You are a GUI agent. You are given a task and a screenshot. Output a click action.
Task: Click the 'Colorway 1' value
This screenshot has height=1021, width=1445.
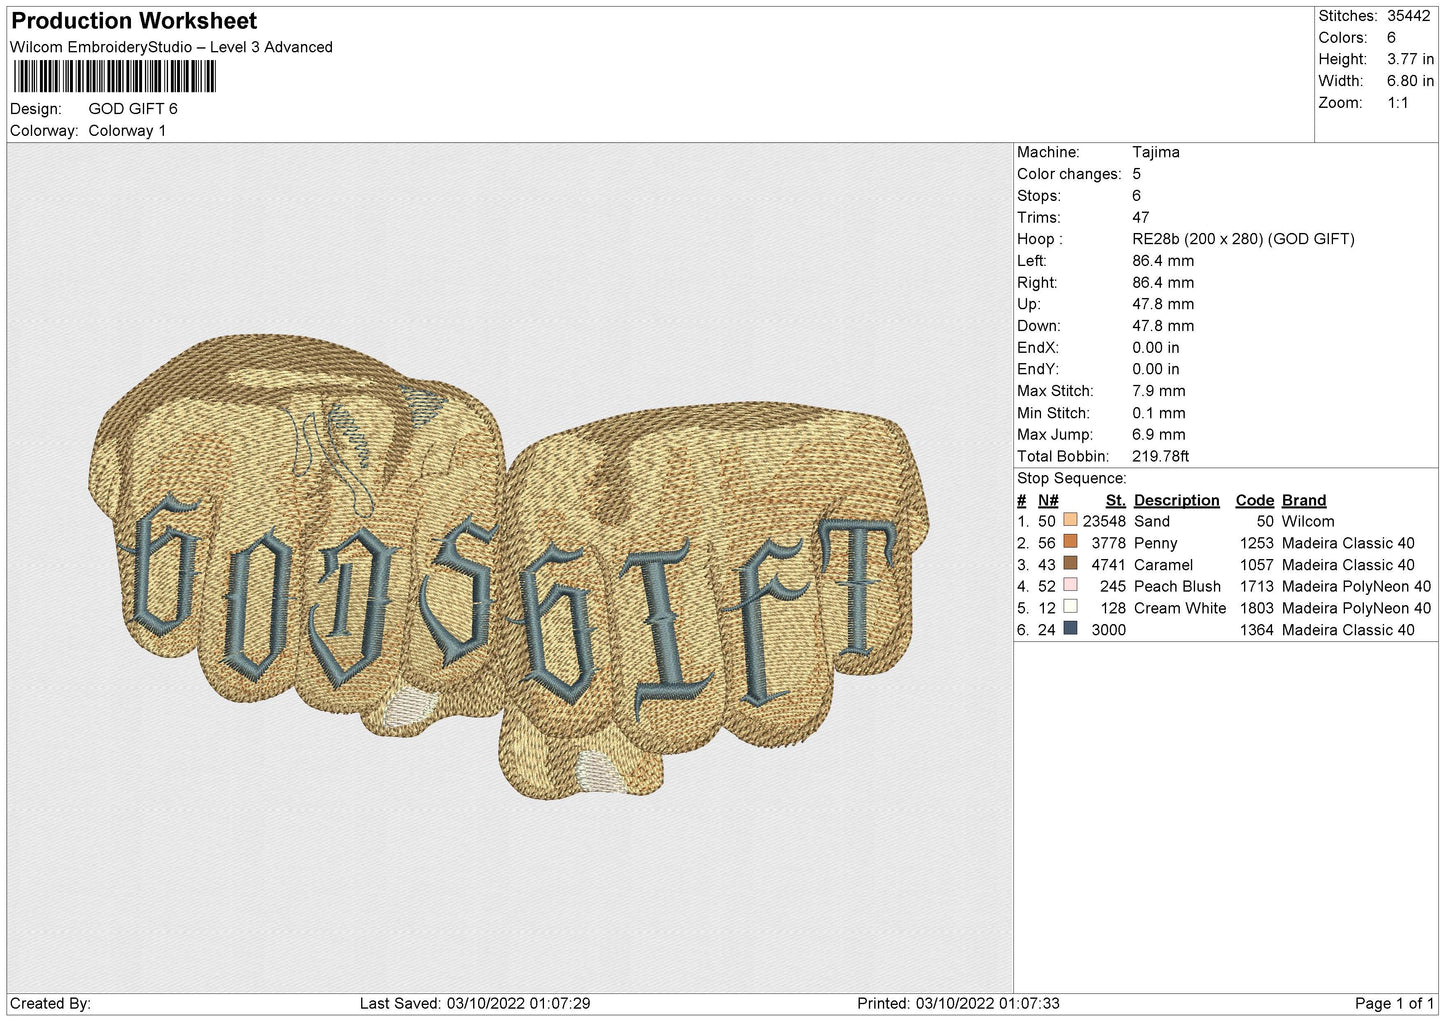click(127, 131)
